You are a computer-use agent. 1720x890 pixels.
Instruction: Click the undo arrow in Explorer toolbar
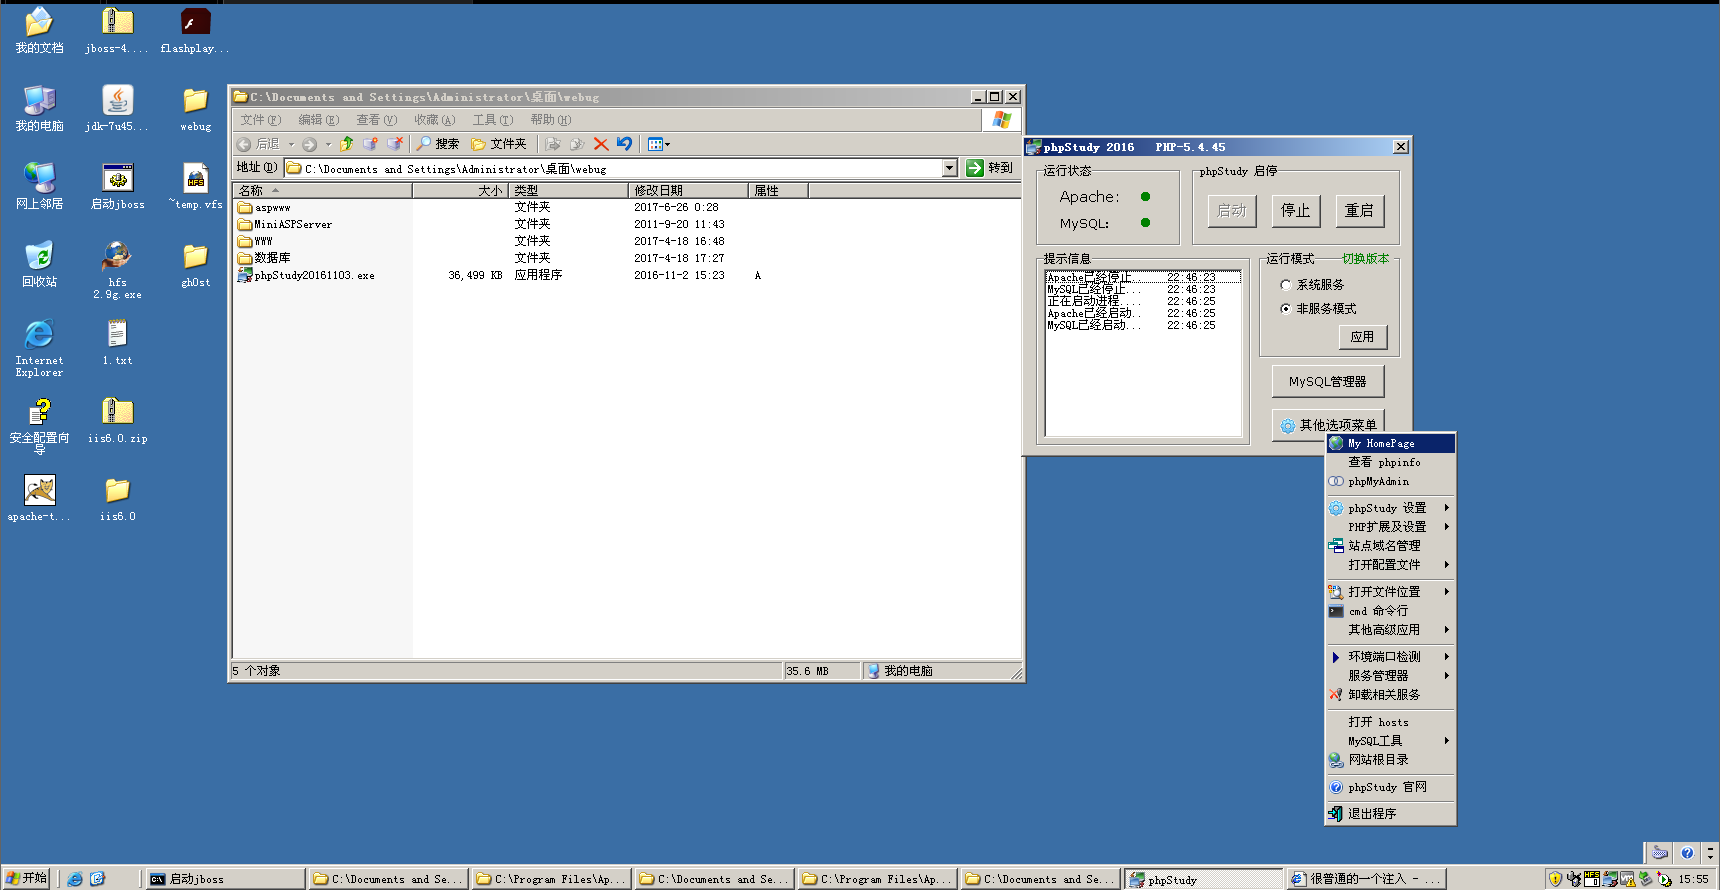624,144
